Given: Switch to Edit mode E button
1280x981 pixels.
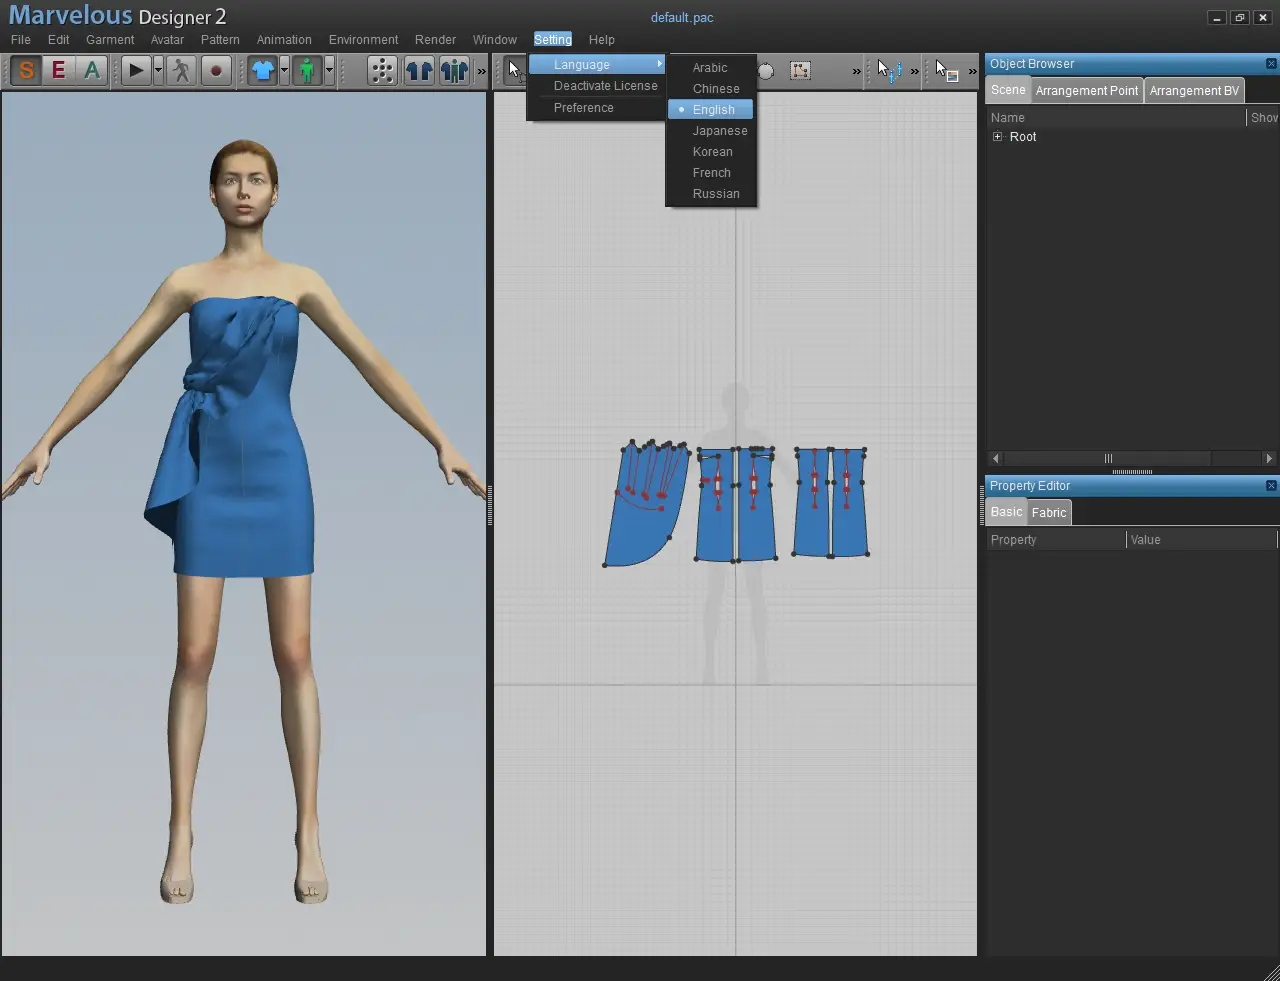Looking at the screenshot, I should (x=59, y=70).
